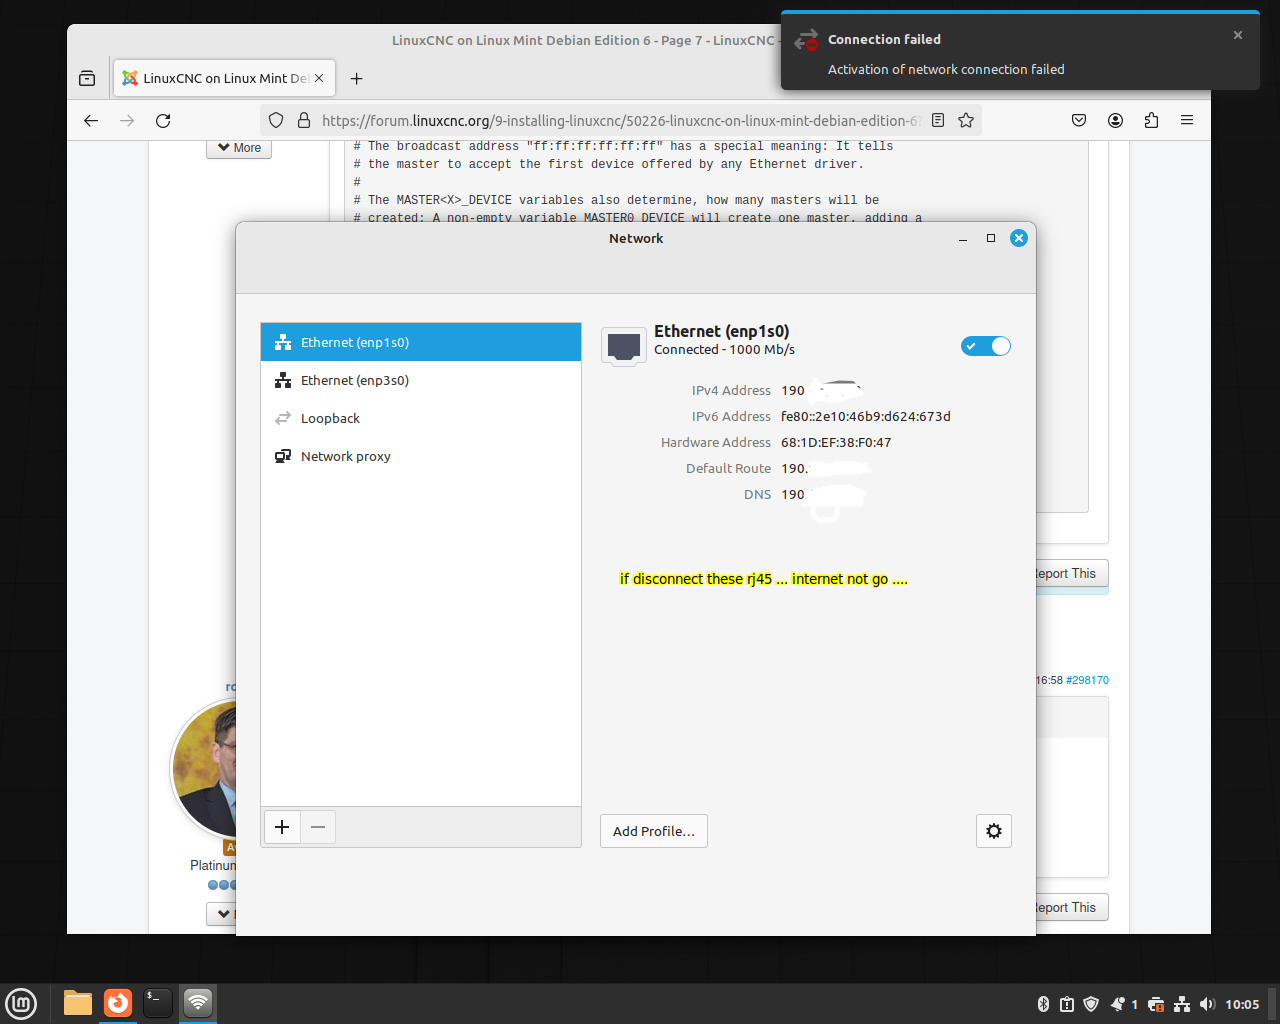1280x1024 pixels.
Task: Click the hardware address 68:1D:EF:38:F0:47
Action: pos(836,442)
